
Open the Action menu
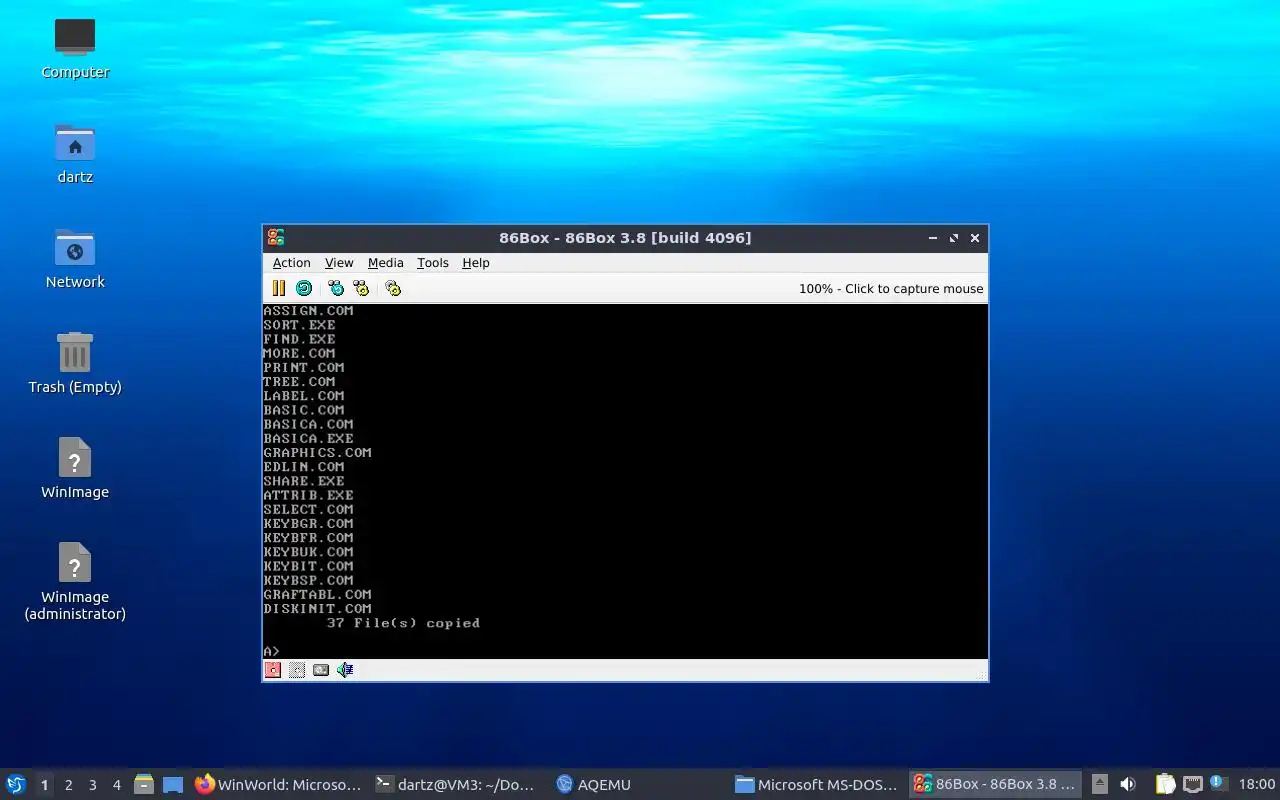[291, 263]
